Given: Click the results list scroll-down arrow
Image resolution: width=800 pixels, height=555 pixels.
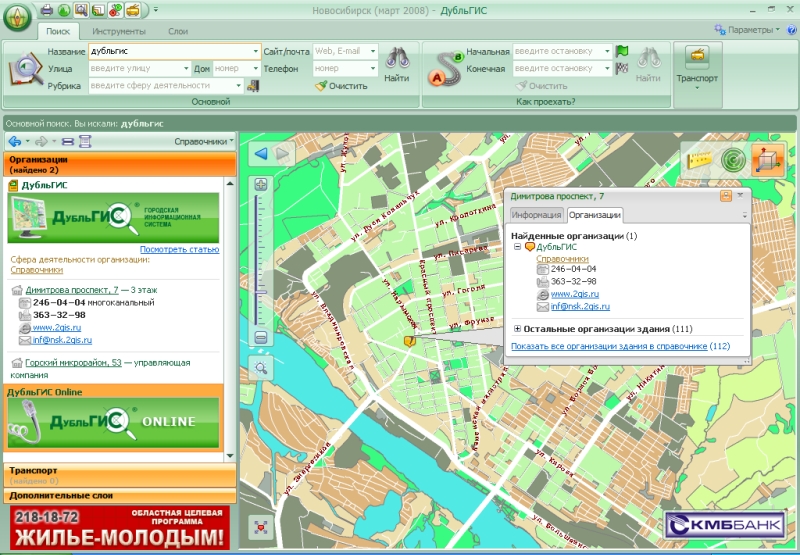Looking at the screenshot, I should point(230,456).
